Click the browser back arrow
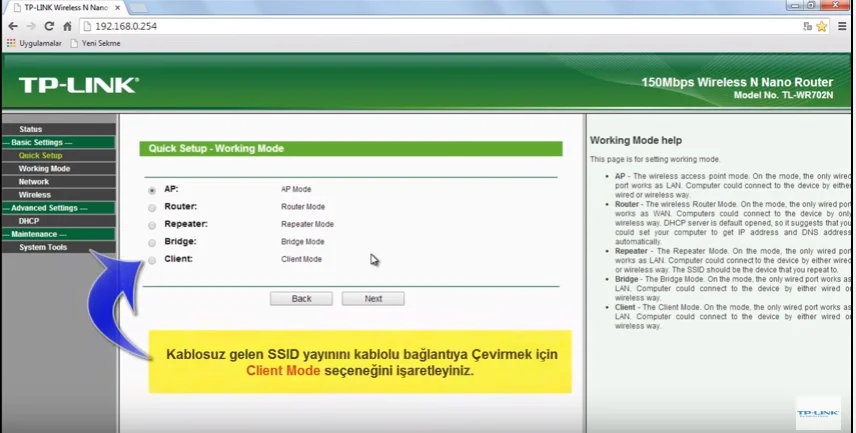Screen dimensions: 856x433 [x=12, y=26]
